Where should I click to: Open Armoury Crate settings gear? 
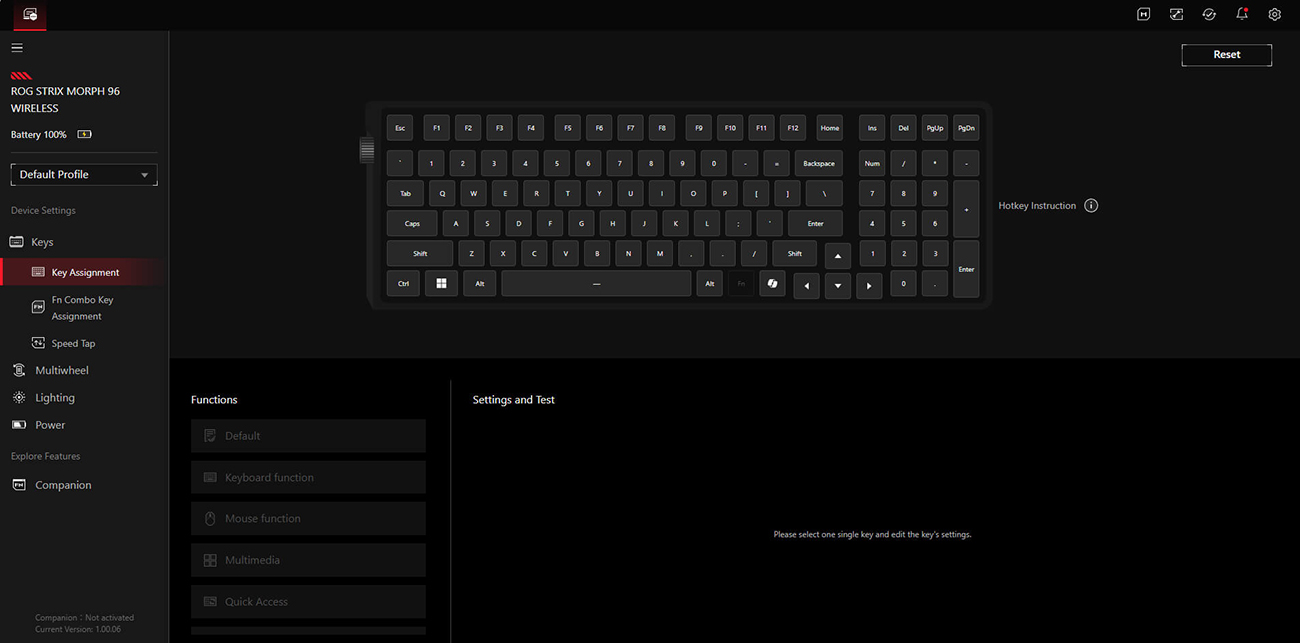point(1274,14)
